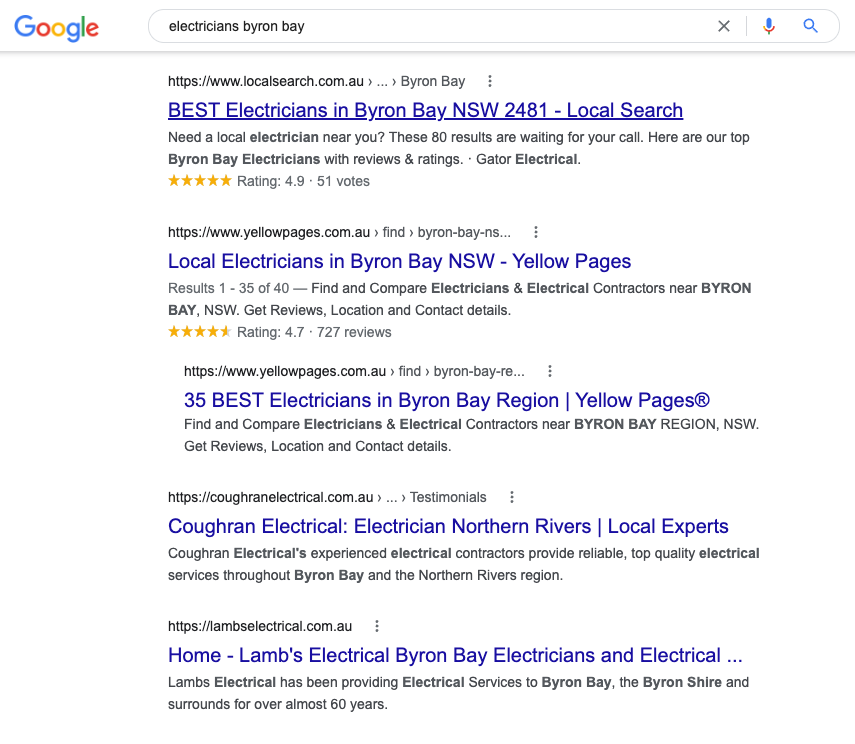Open BEST Electricians in Byron Bay NSW 2481 link
855x744 pixels.
425,110
